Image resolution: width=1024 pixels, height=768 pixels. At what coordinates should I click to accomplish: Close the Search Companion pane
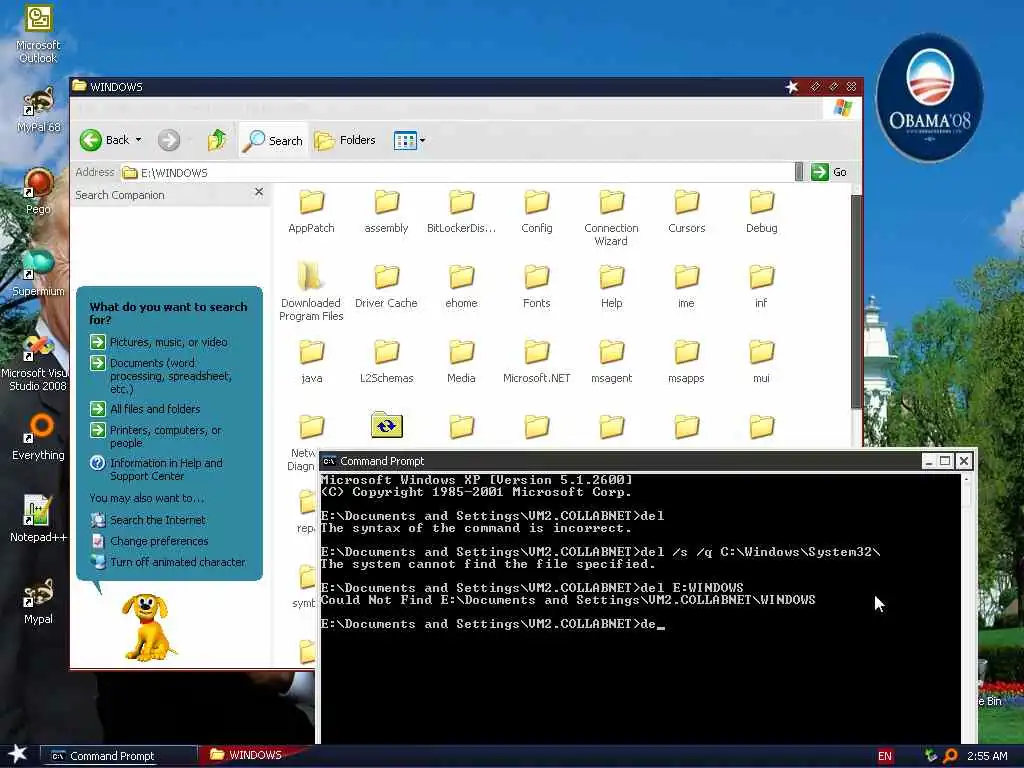tap(259, 191)
